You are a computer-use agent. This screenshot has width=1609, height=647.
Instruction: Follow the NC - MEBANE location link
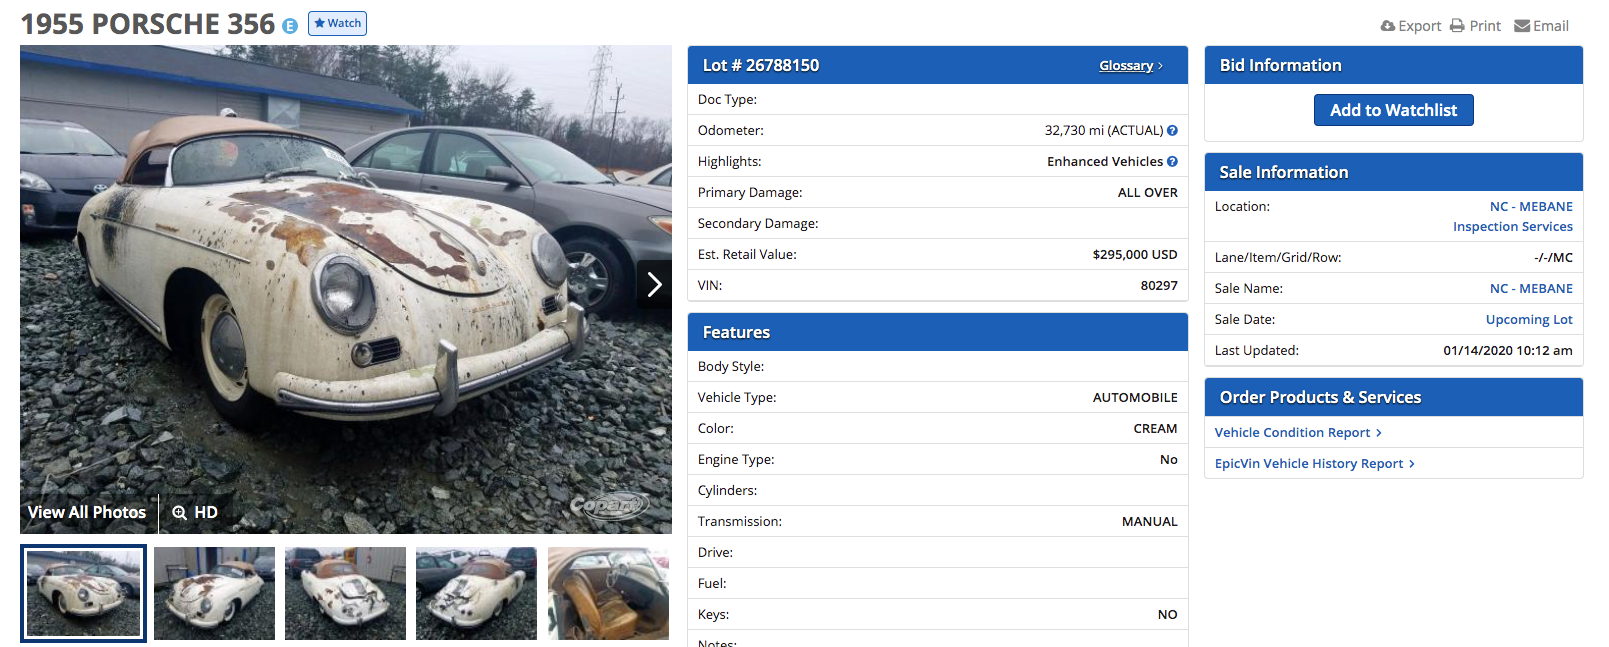click(x=1531, y=206)
